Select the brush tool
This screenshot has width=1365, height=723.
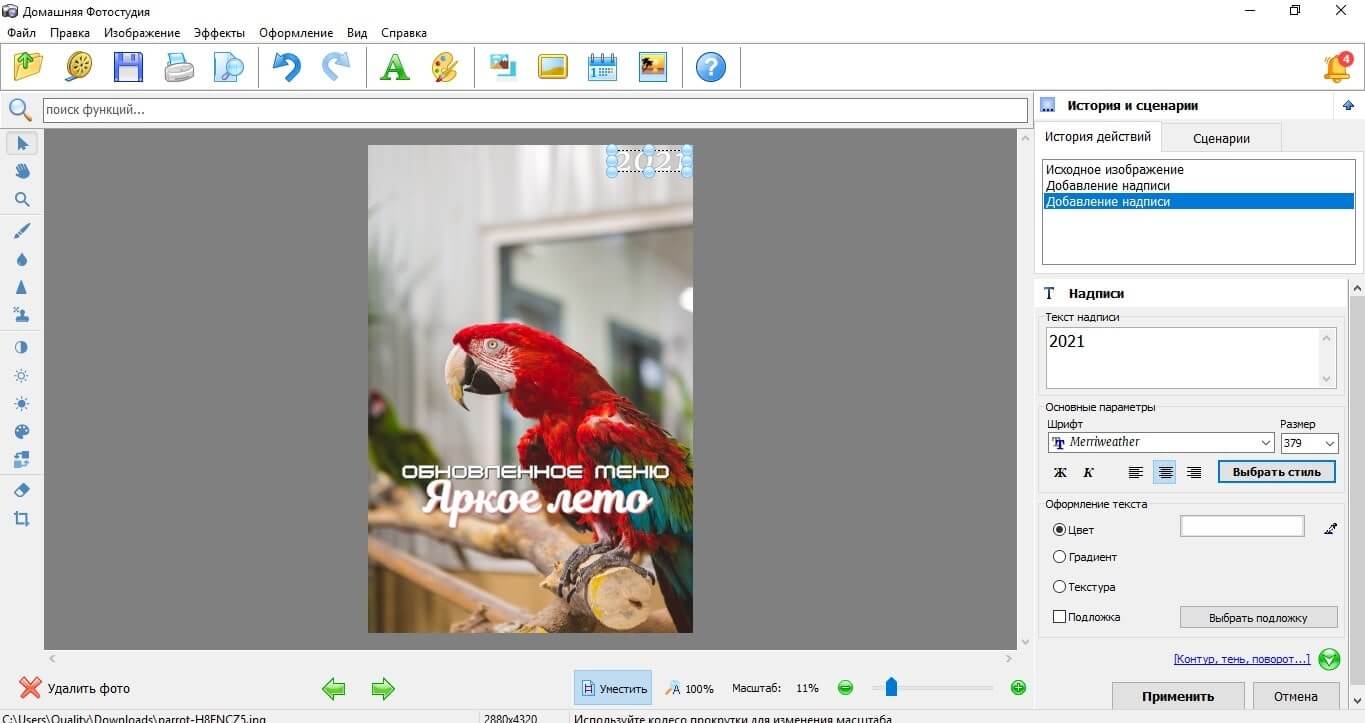pos(22,231)
